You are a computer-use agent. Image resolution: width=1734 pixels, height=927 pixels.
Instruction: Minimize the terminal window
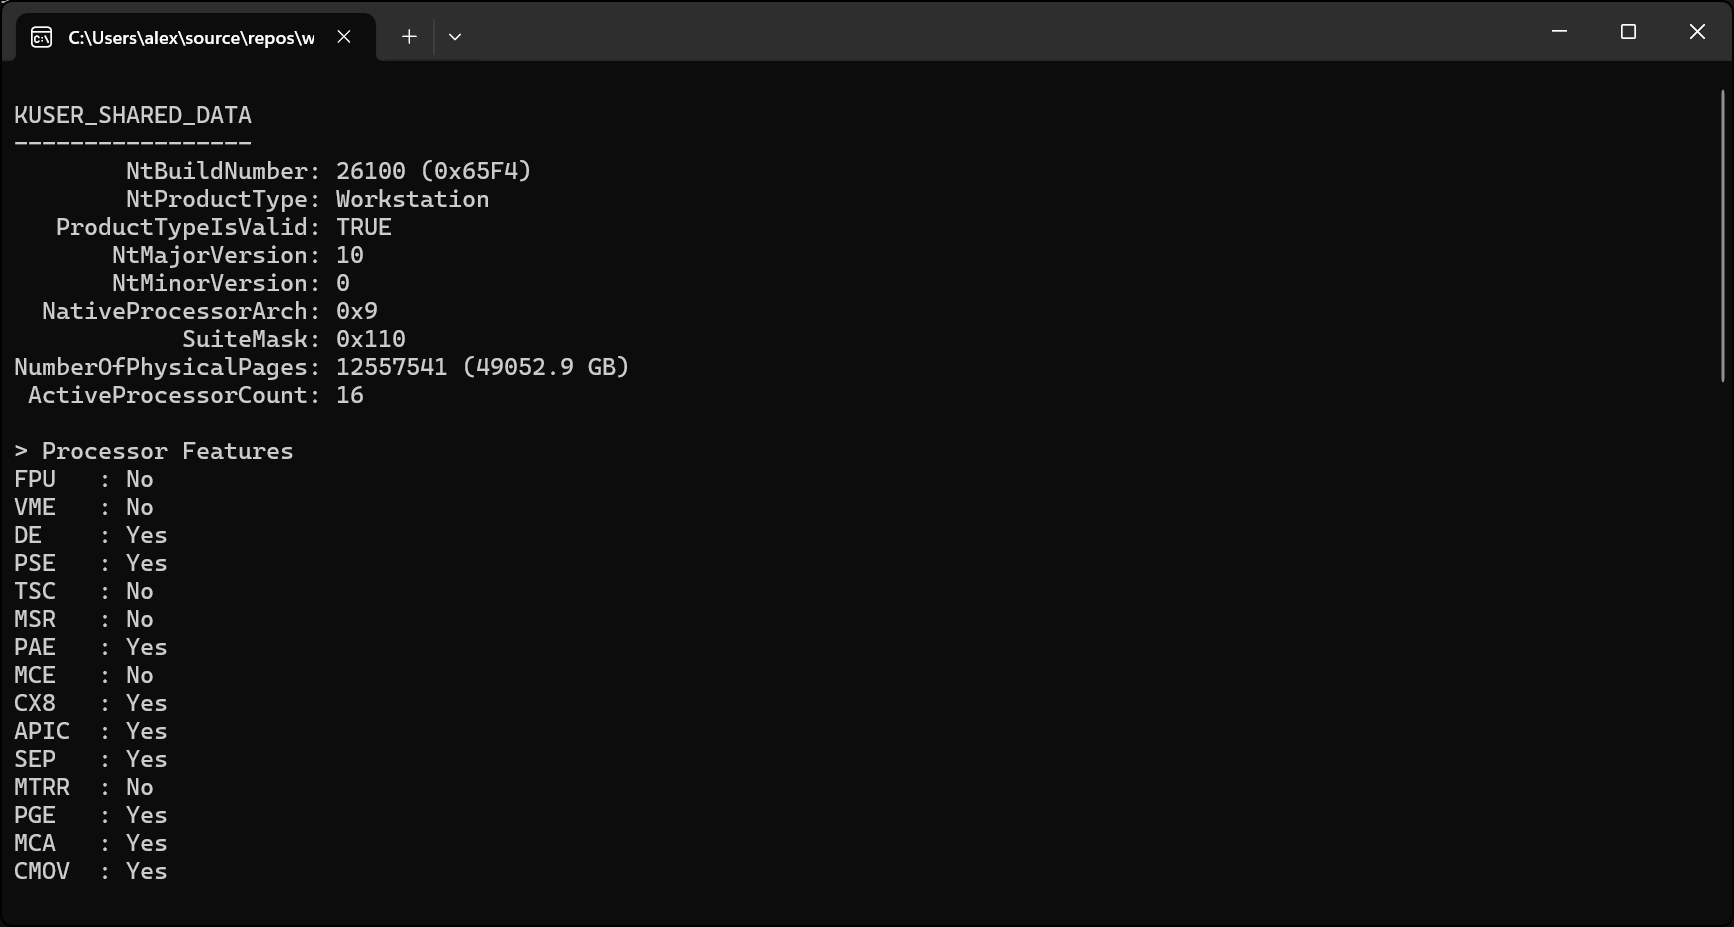point(1559,32)
